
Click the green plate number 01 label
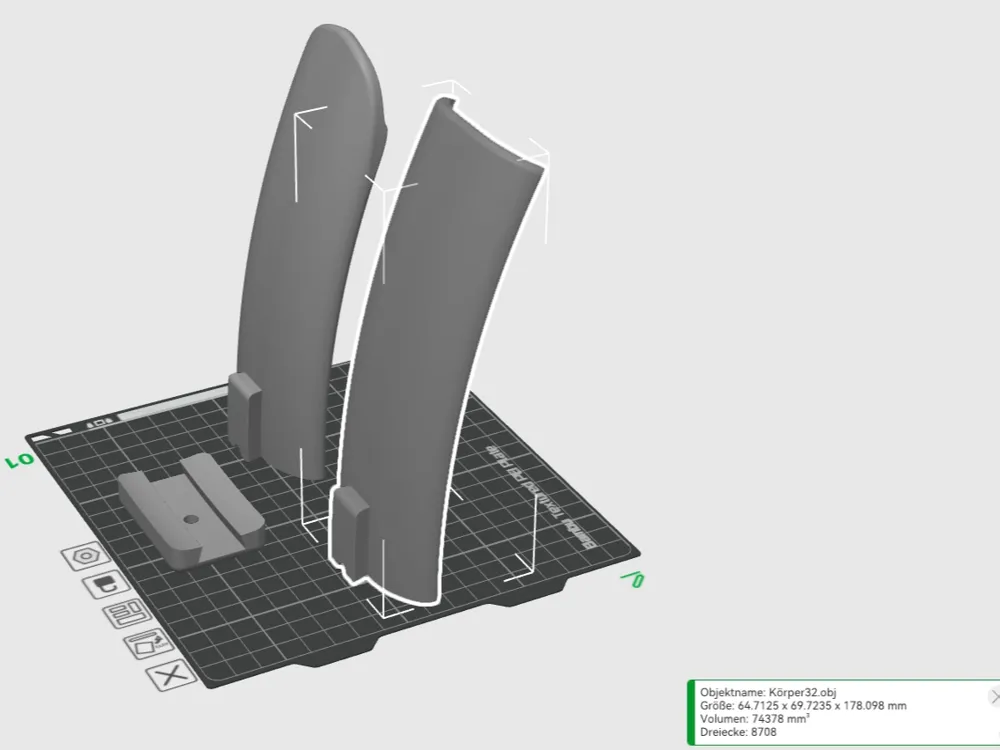[x=19, y=460]
